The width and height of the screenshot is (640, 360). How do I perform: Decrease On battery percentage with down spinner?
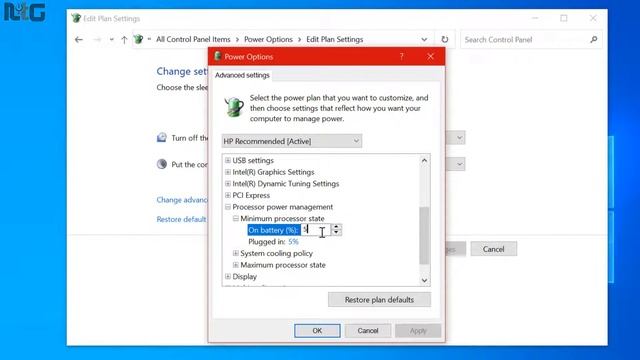tap(336, 233)
